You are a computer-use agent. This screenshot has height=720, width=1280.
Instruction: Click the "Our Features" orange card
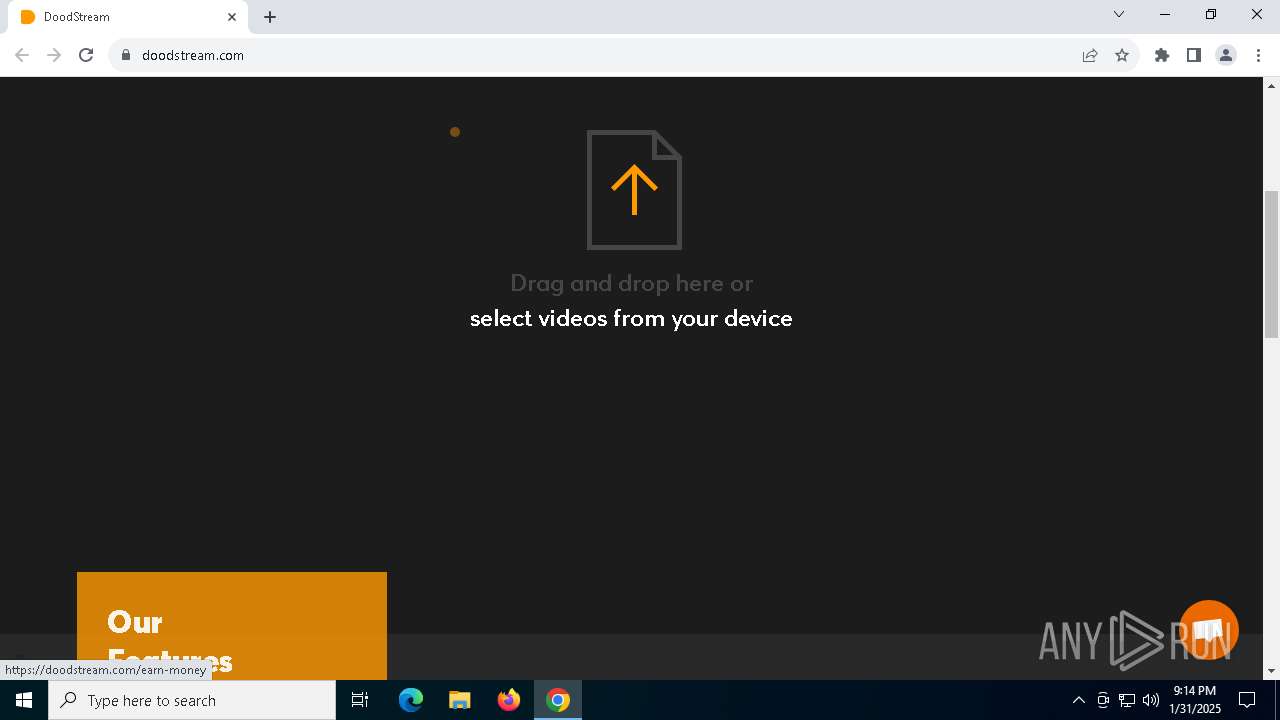point(232,626)
